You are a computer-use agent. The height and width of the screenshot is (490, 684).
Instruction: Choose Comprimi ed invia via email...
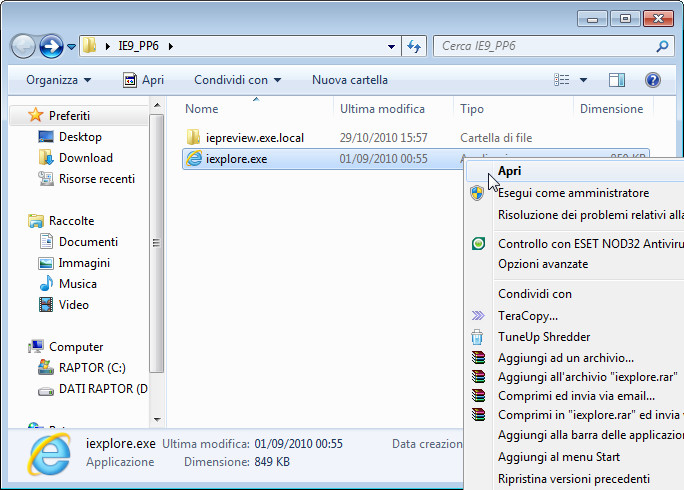(575, 396)
